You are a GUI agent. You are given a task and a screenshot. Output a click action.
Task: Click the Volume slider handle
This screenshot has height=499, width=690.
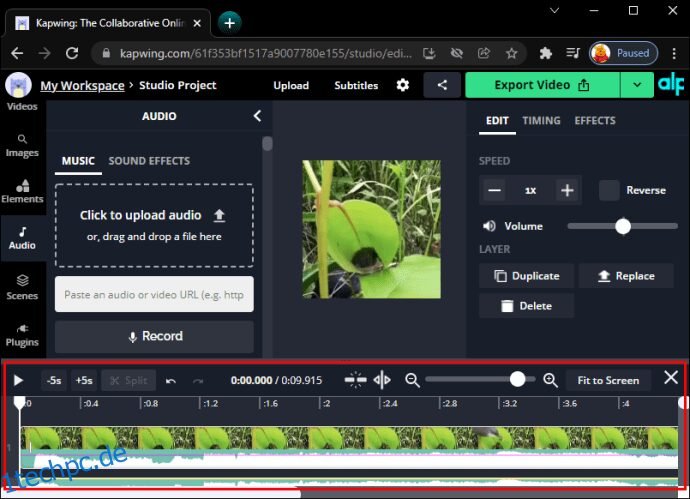(x=623, y=226)
